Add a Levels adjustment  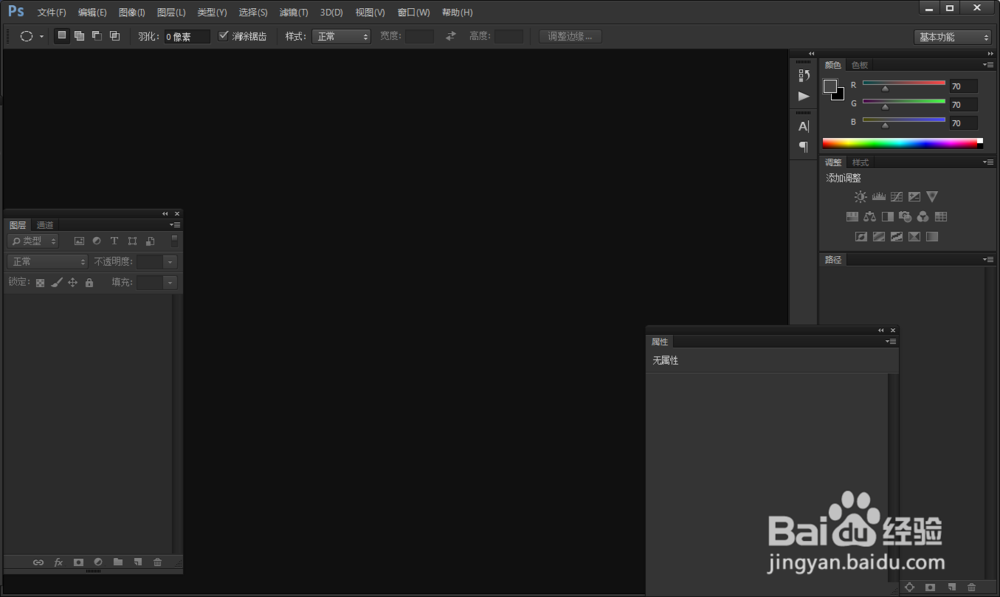click(x=879, y=196)
